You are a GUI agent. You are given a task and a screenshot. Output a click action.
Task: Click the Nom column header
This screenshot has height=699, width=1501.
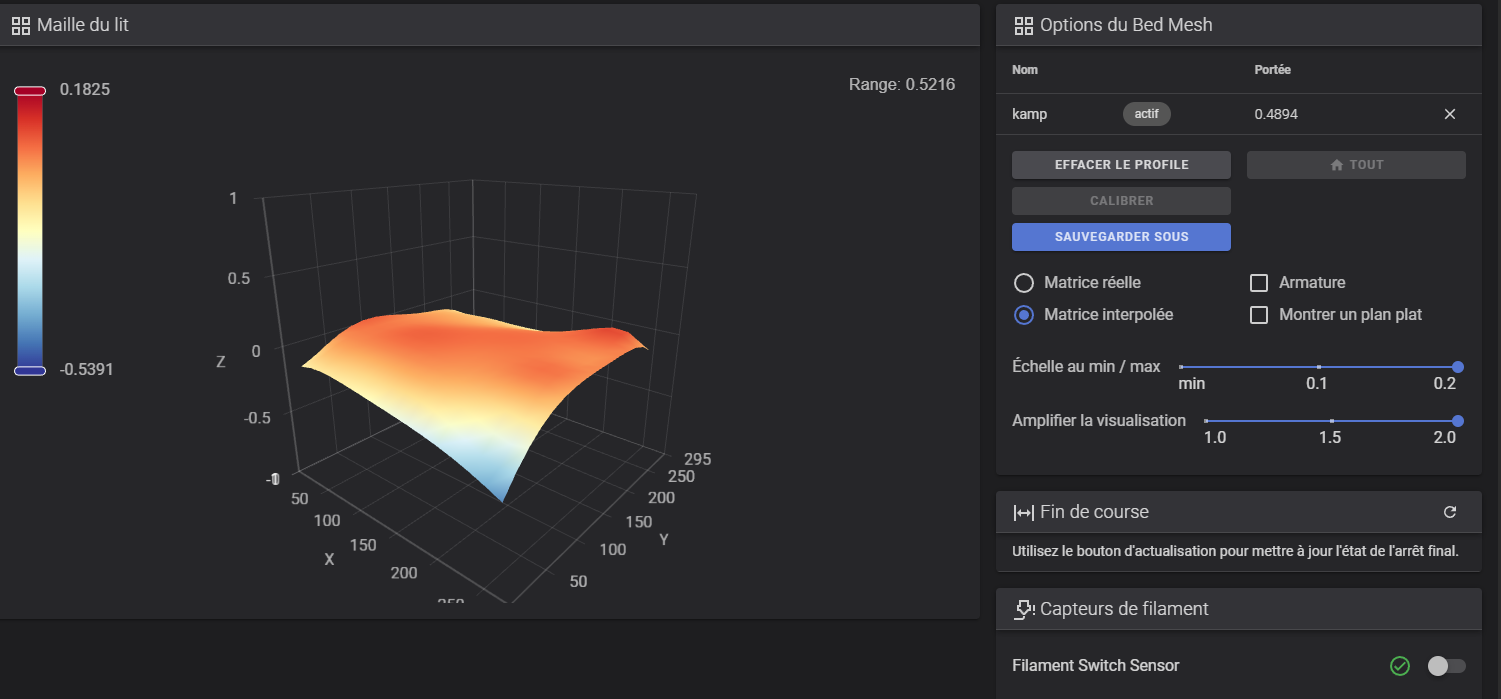(x=1025, y=70)
